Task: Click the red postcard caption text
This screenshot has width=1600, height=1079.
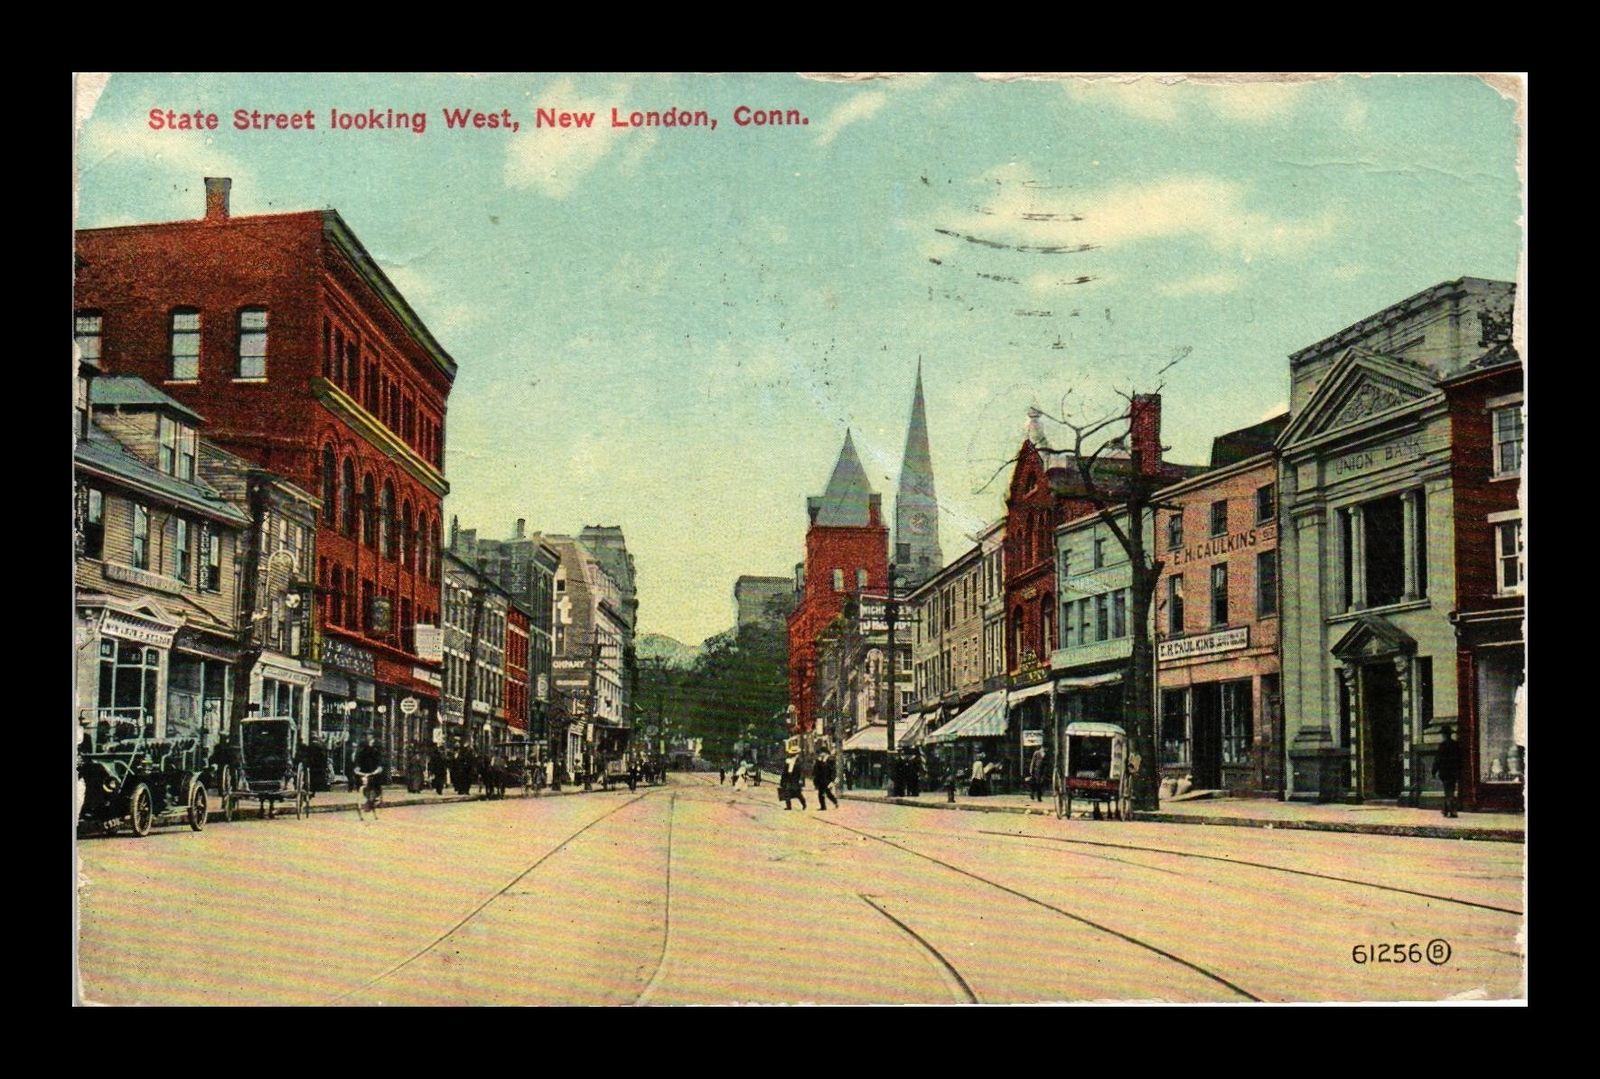Action: [478, 118]
